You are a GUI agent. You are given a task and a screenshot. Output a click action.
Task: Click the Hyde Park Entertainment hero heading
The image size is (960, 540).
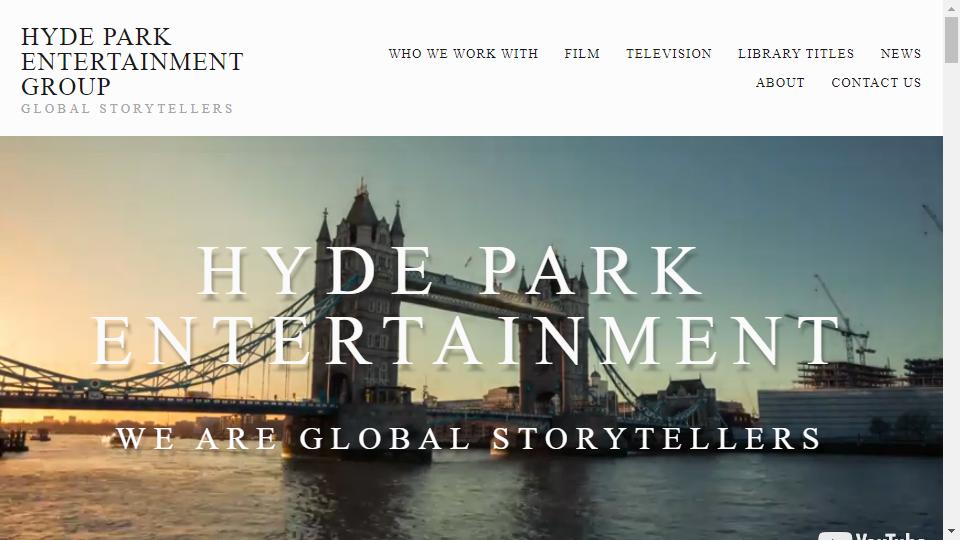[x=465, y=306]
